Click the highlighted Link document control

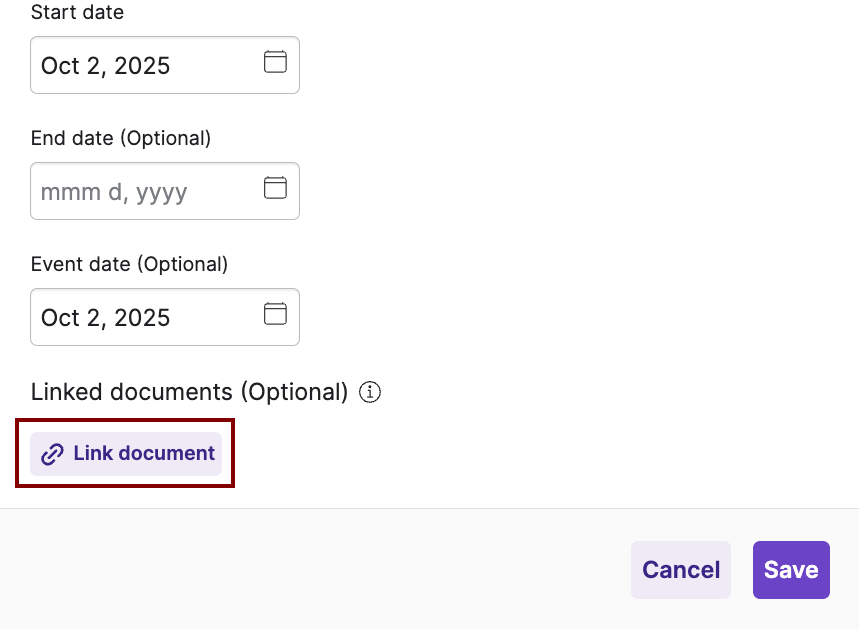[124, 454]
